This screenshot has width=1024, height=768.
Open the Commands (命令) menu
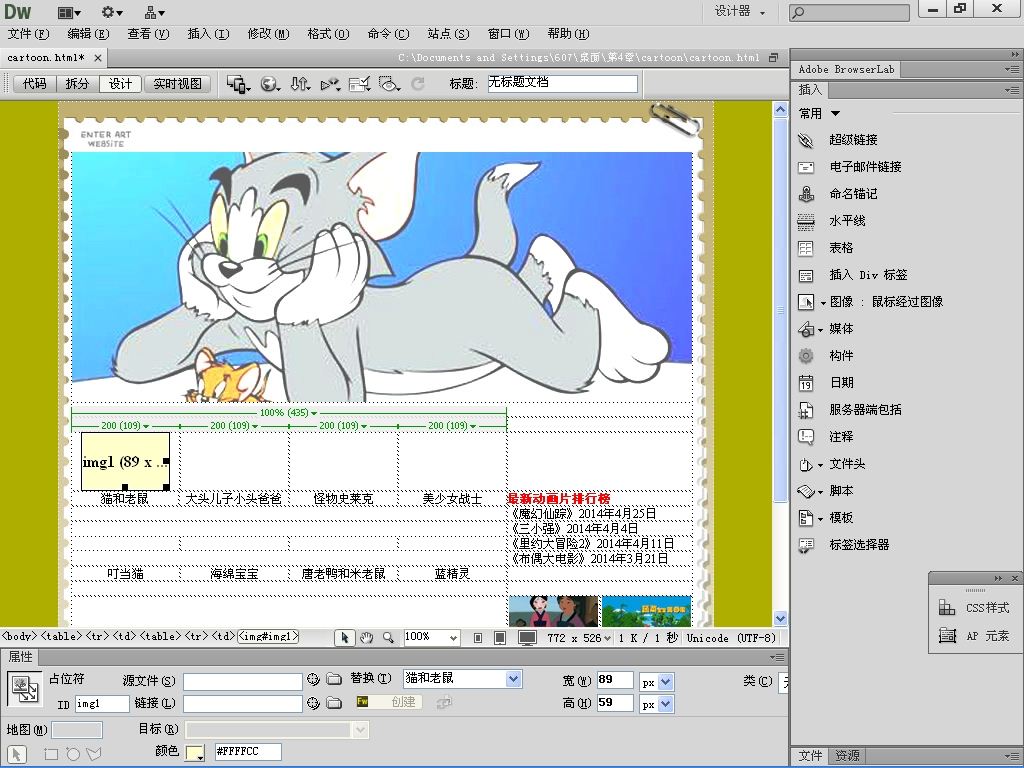pyautogui.click(x=389, y=34)
